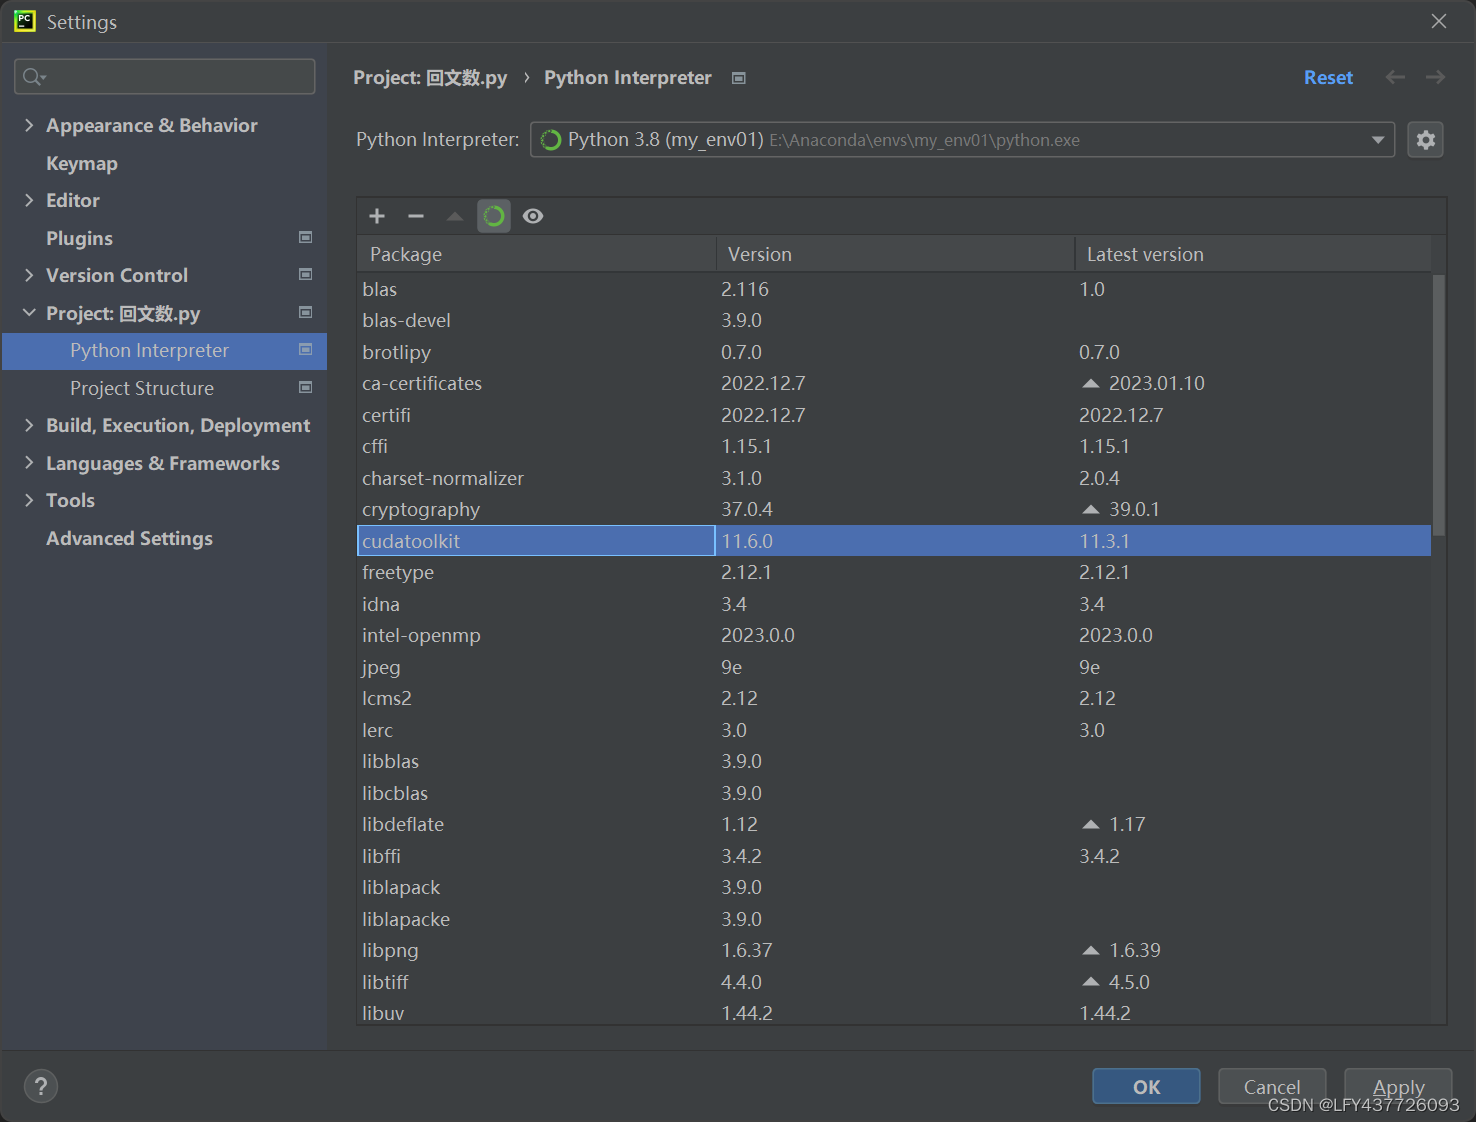Open the Project Structure page
Image resolution: width=1476 pixels, height=1122 pixels.
[142, 388]
